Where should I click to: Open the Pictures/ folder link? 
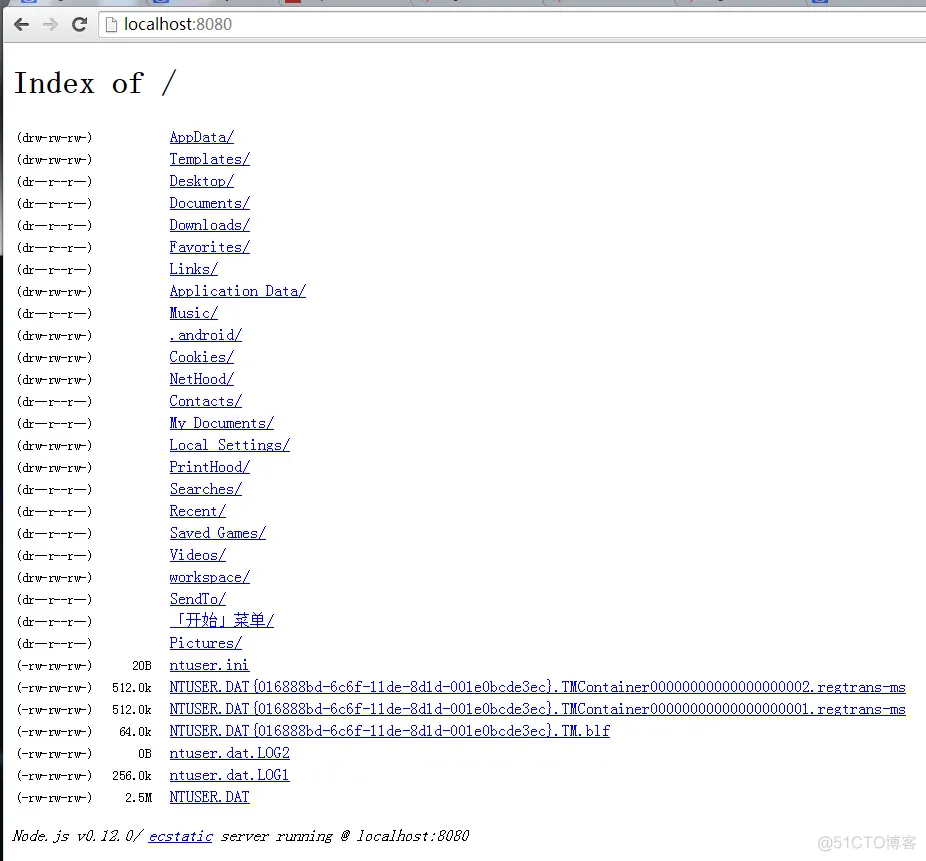point(205,643)
